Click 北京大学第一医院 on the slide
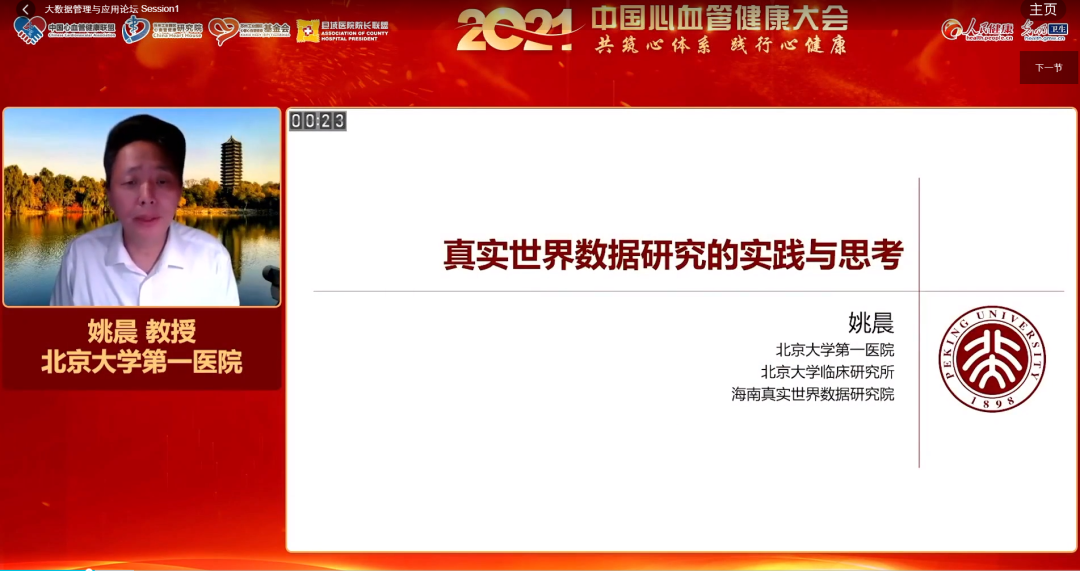 point(835,350)
